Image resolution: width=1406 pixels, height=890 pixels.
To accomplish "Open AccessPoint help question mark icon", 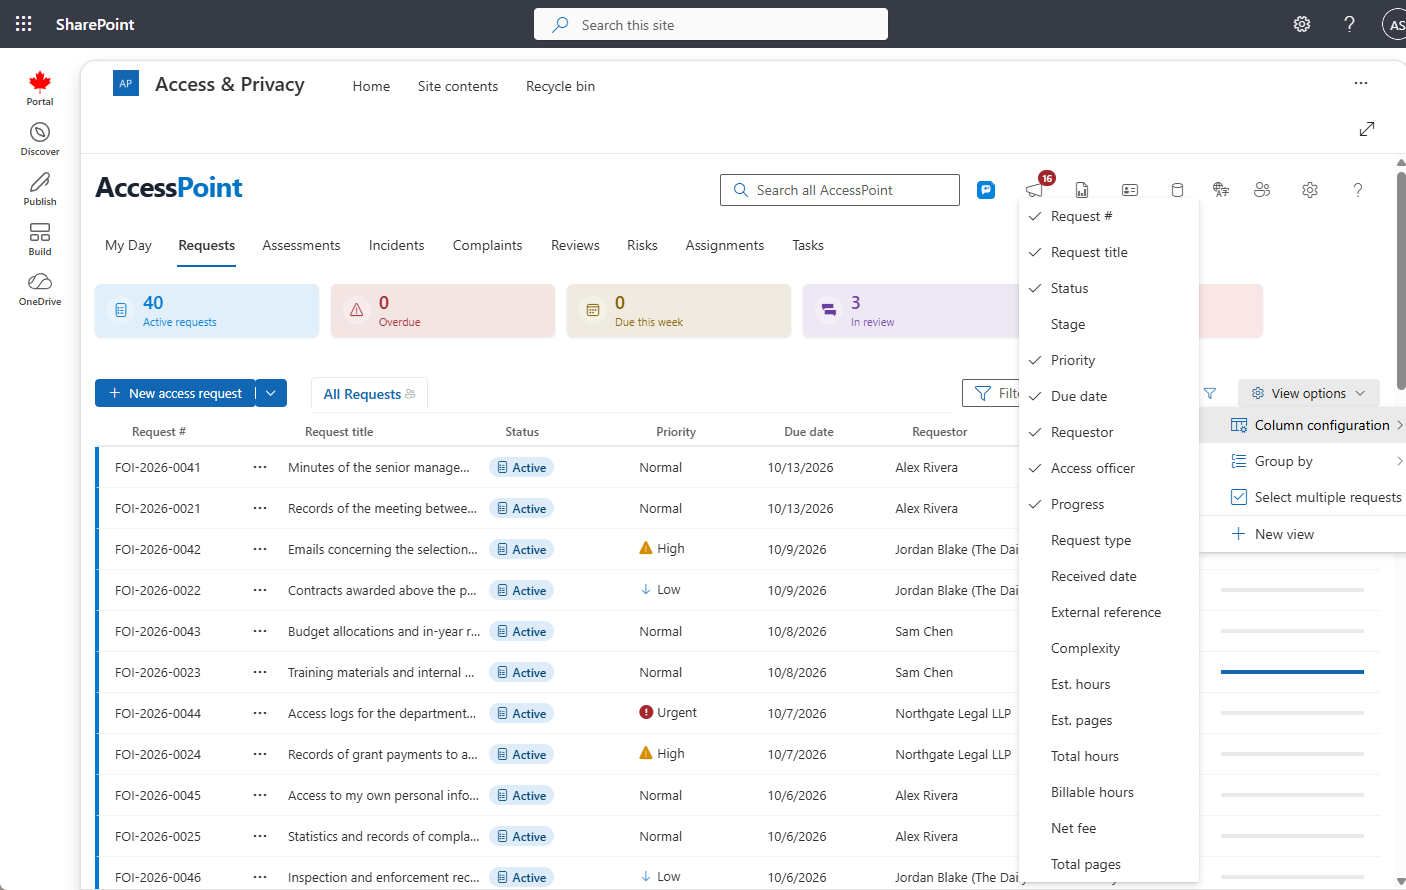I will 1358,190.
